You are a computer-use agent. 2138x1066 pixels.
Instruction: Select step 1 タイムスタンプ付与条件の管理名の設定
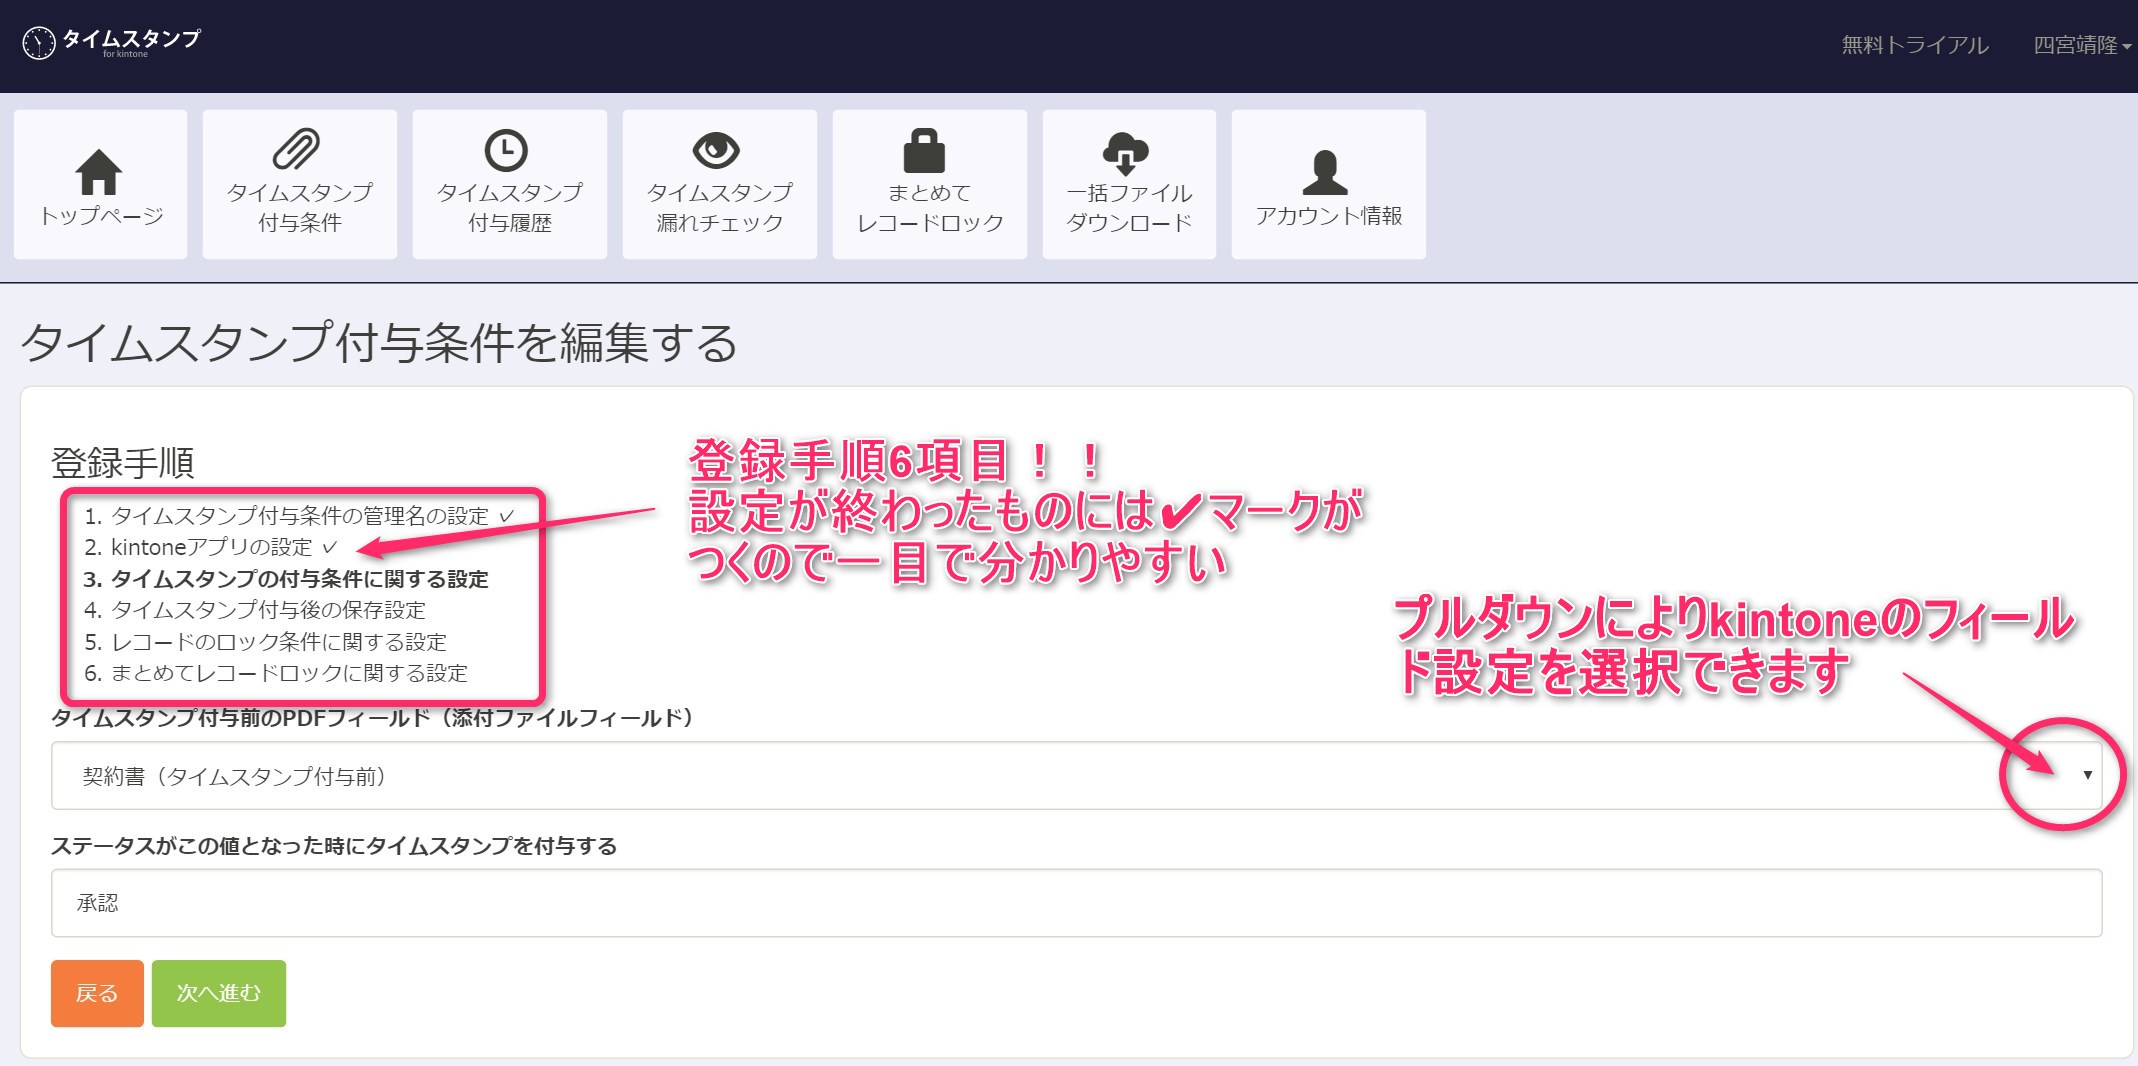tap(299, 516)
